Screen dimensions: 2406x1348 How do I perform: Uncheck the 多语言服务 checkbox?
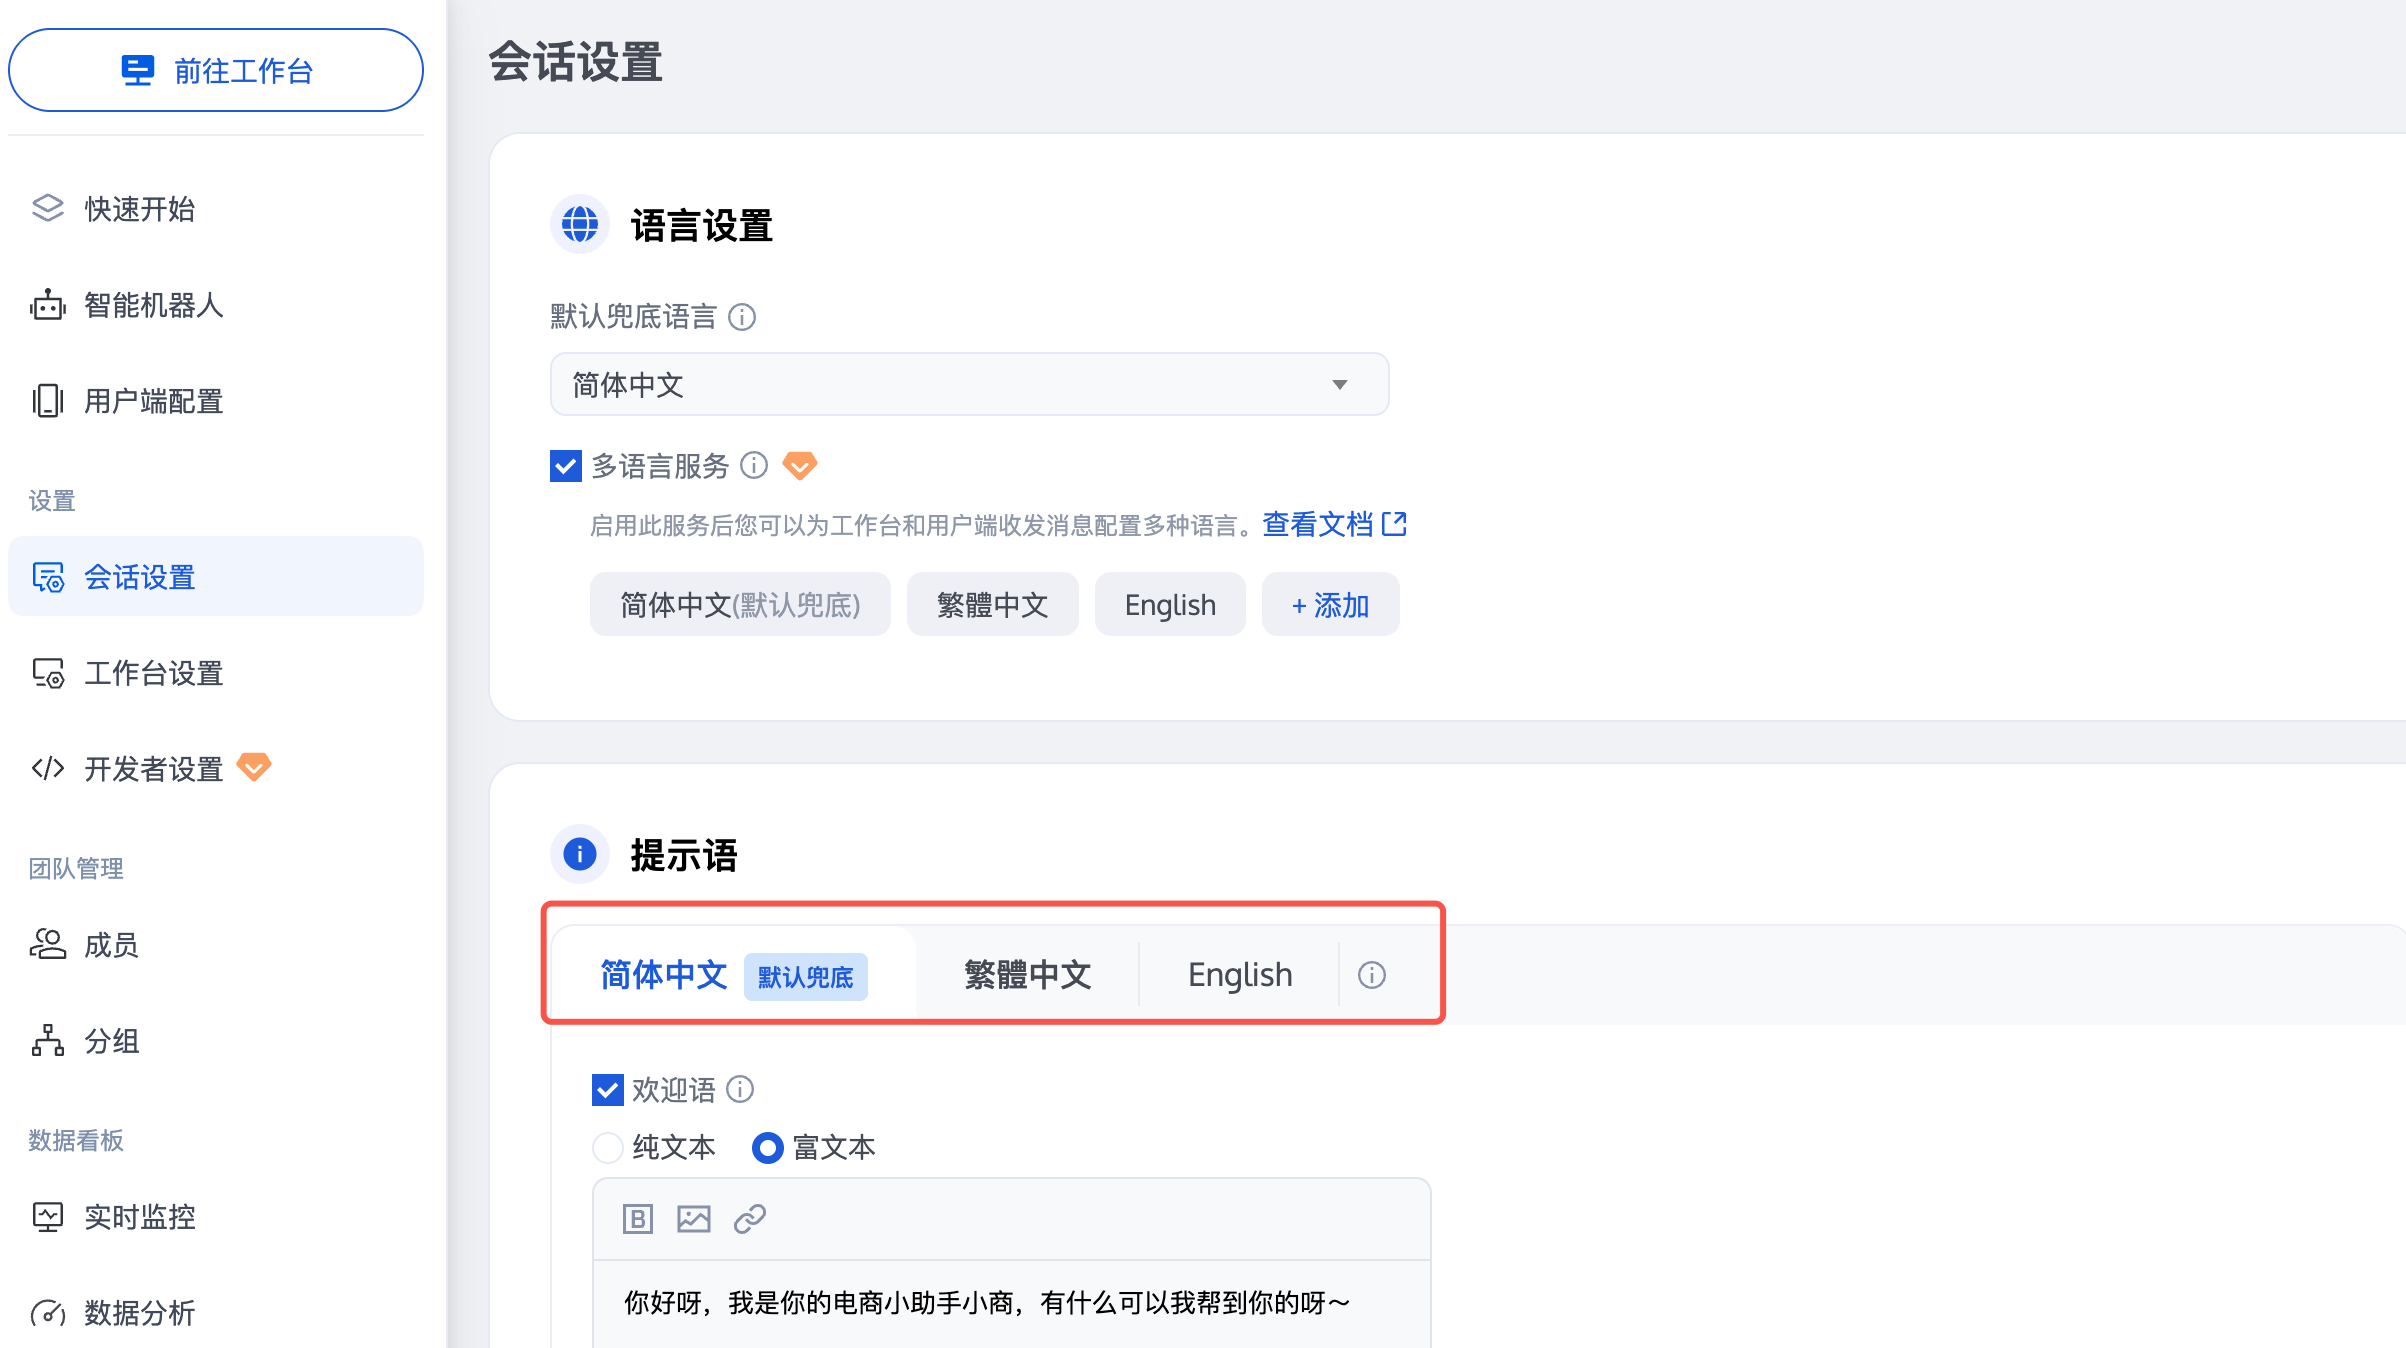point(566,466)
